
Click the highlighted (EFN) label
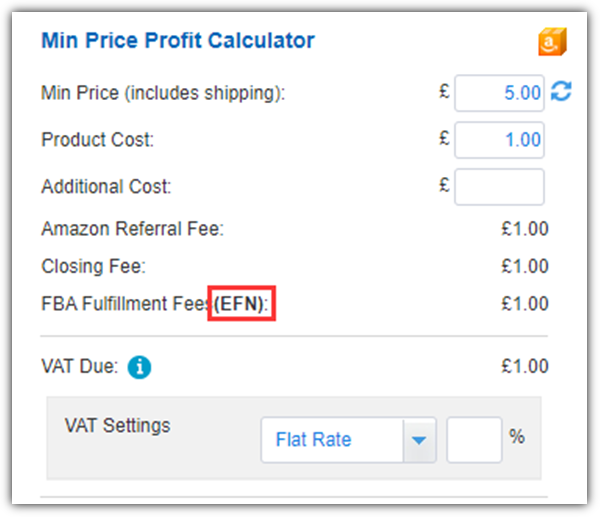[x=241, y=303]
